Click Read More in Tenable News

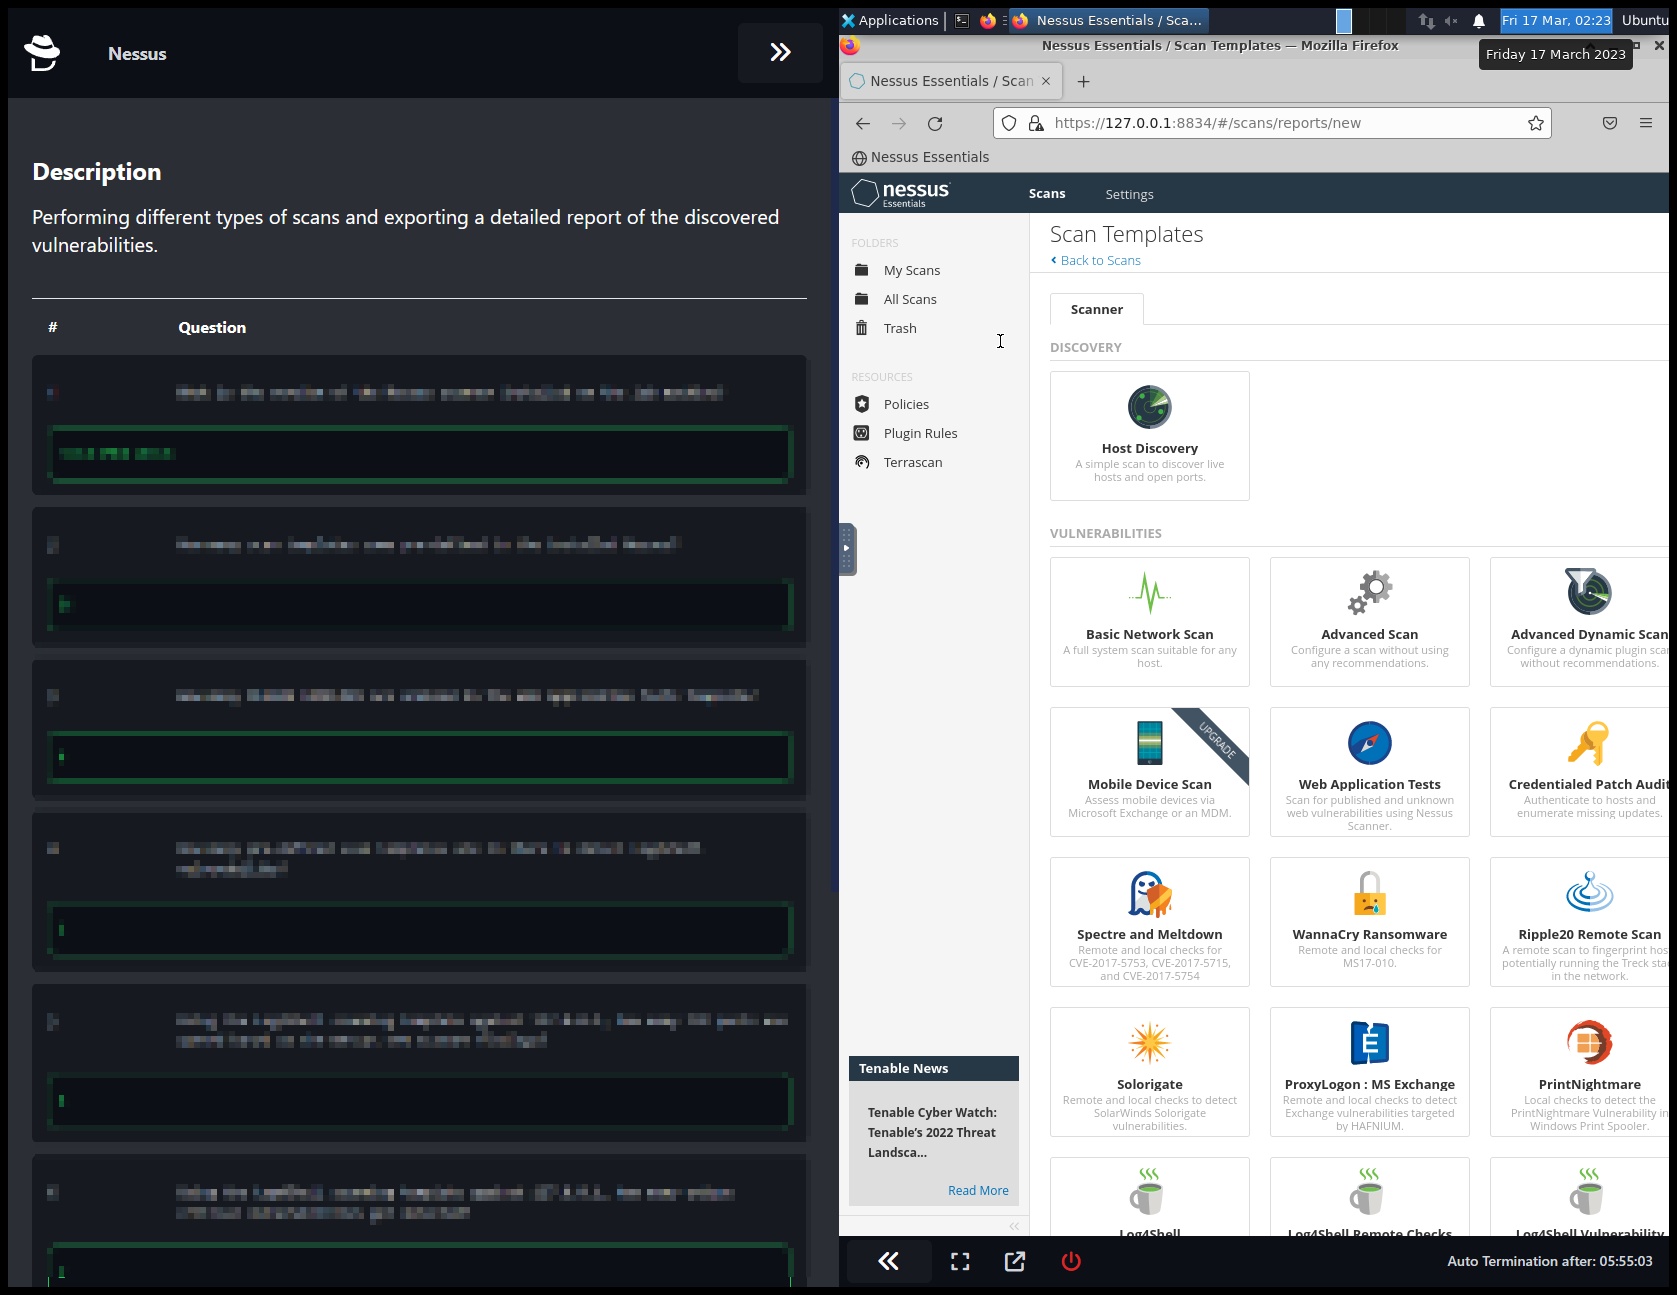977,1190
